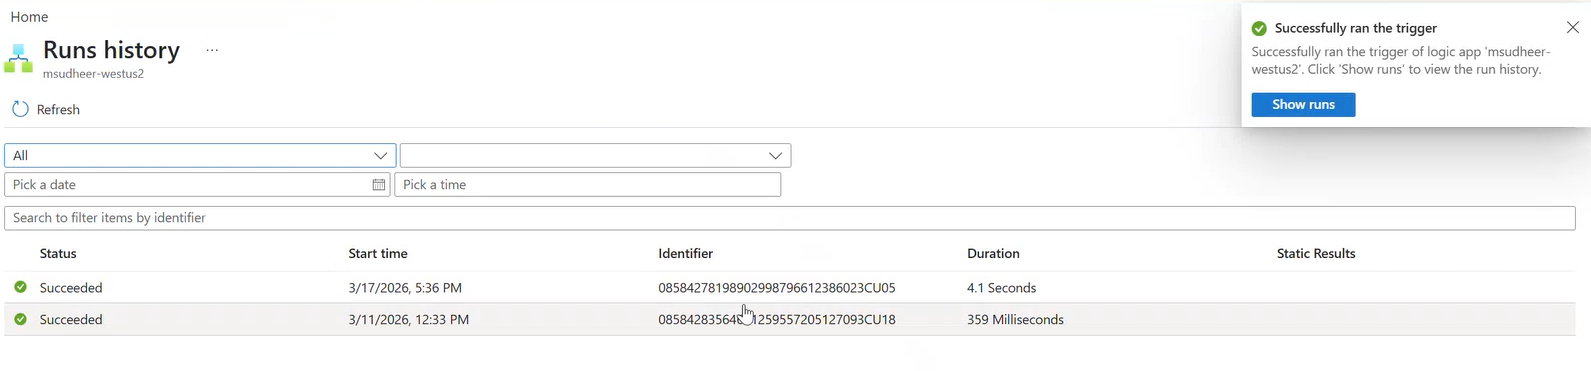
Task: Click the Refresh circular arrow icon
Action: [20, 109]
